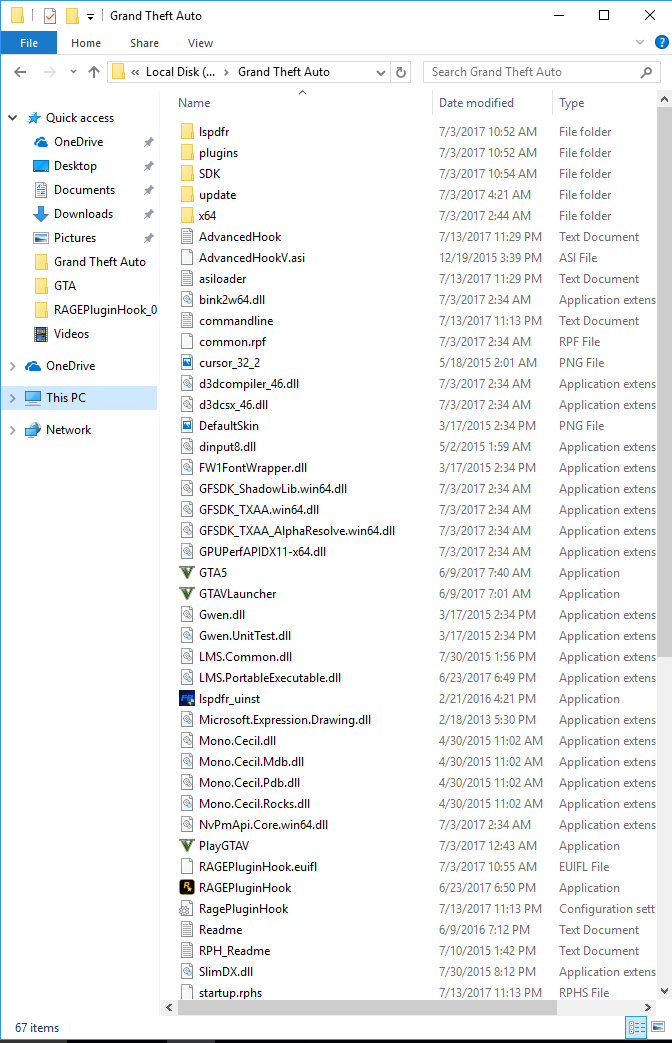Click the plugins folder icon
Image resolution: width=672 pixels, height=1043 pixels.
click(x=187, y=152)
